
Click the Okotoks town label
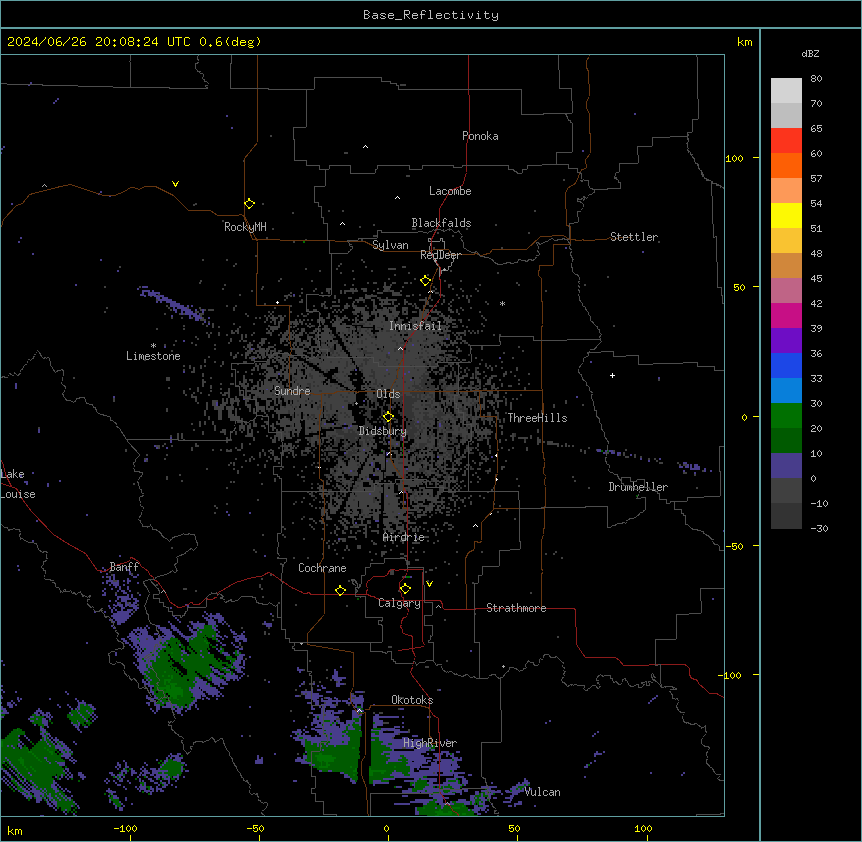coord(412,700)
